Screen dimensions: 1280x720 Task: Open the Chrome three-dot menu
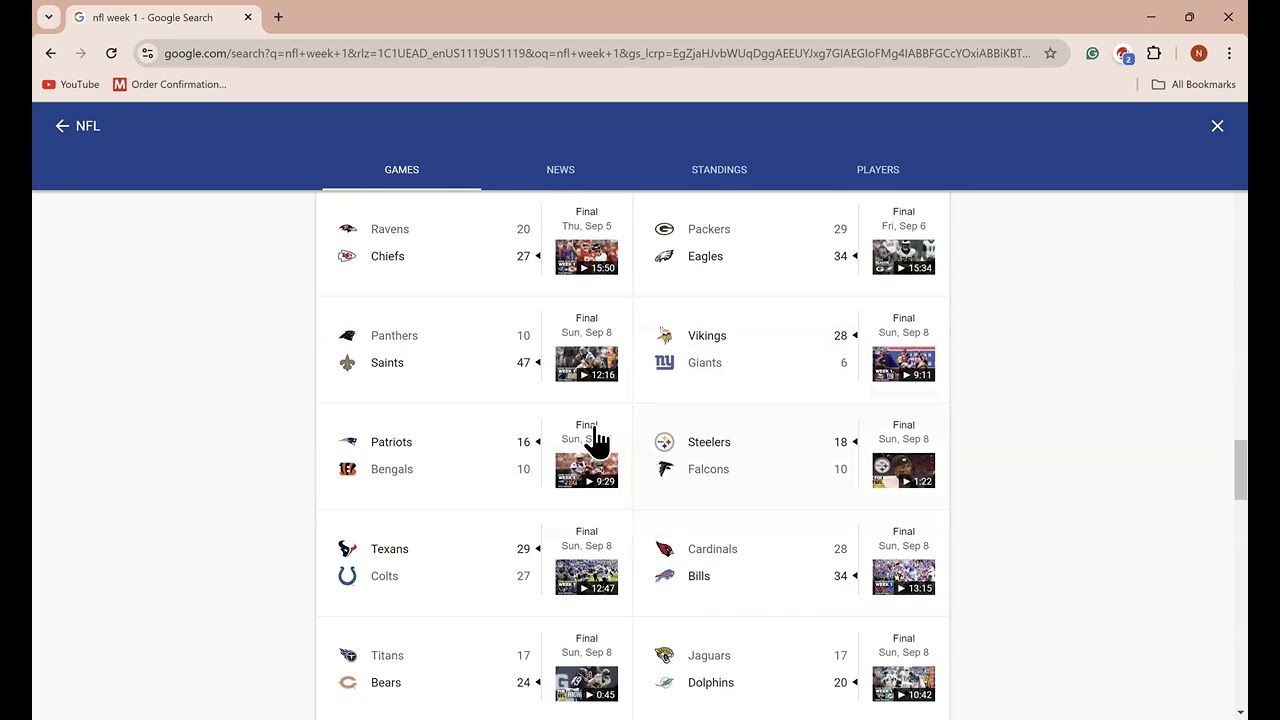pos(1229,53)
